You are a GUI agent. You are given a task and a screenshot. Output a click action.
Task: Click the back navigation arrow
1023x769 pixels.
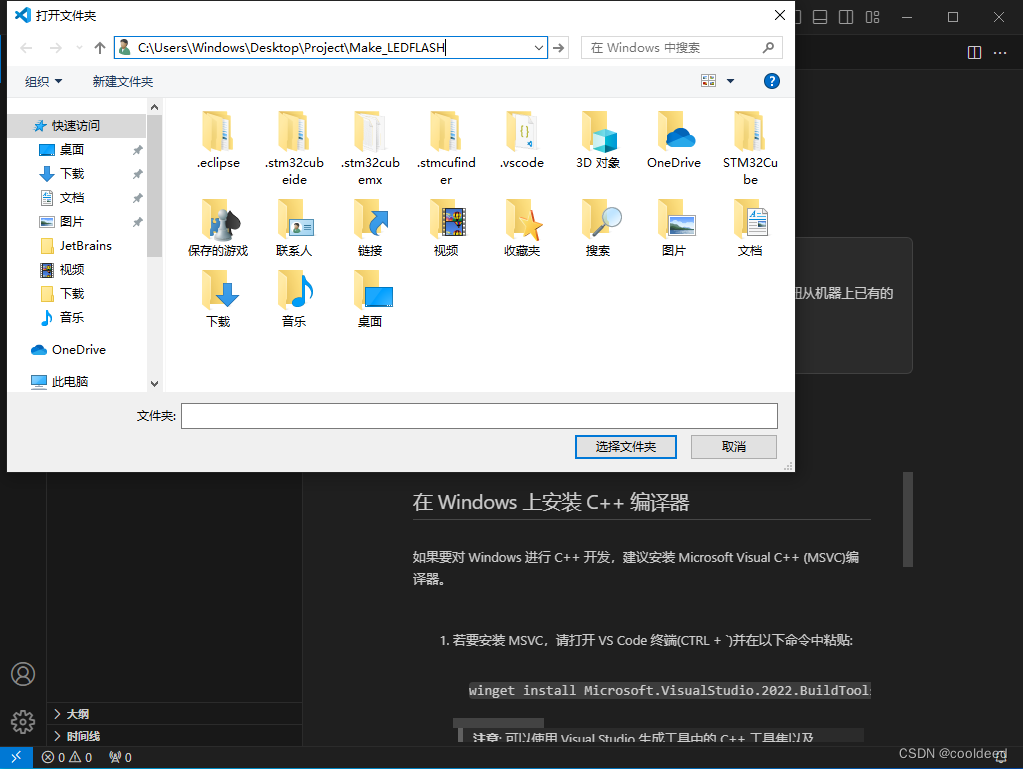pyautogui.click(x=26, y=48)
